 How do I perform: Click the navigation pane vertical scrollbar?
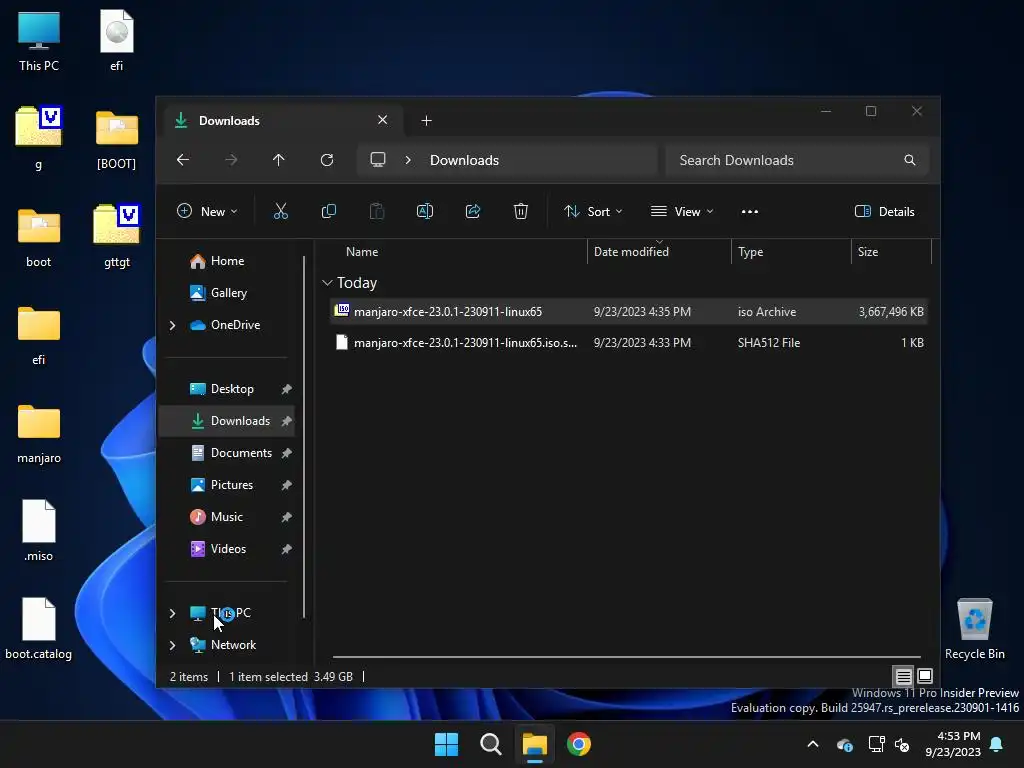304,437
